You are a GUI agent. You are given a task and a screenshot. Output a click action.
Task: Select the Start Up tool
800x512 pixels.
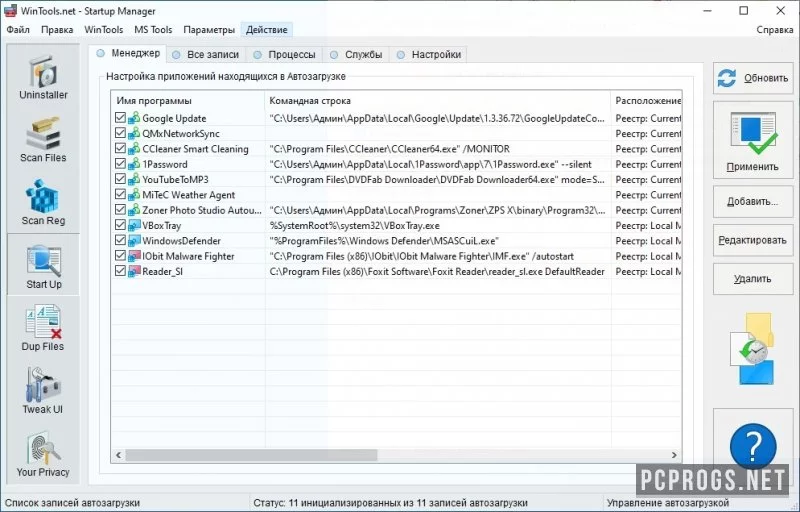[x=43, y=266]
